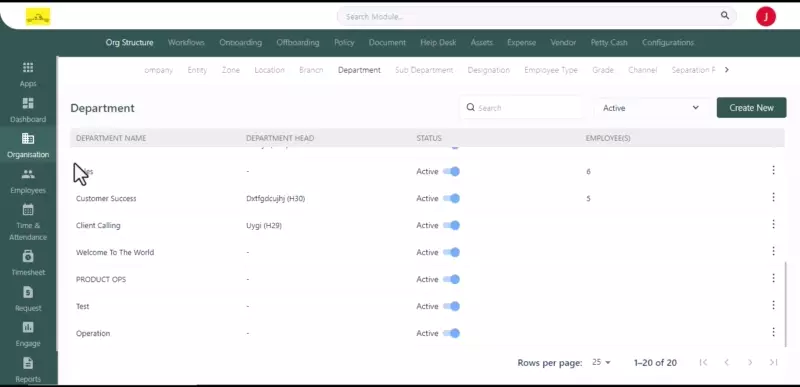Image resolution: width=800 pixels, height=387 pixels.
Task: Open the Expense menu
Action: (x=521, y=43)
